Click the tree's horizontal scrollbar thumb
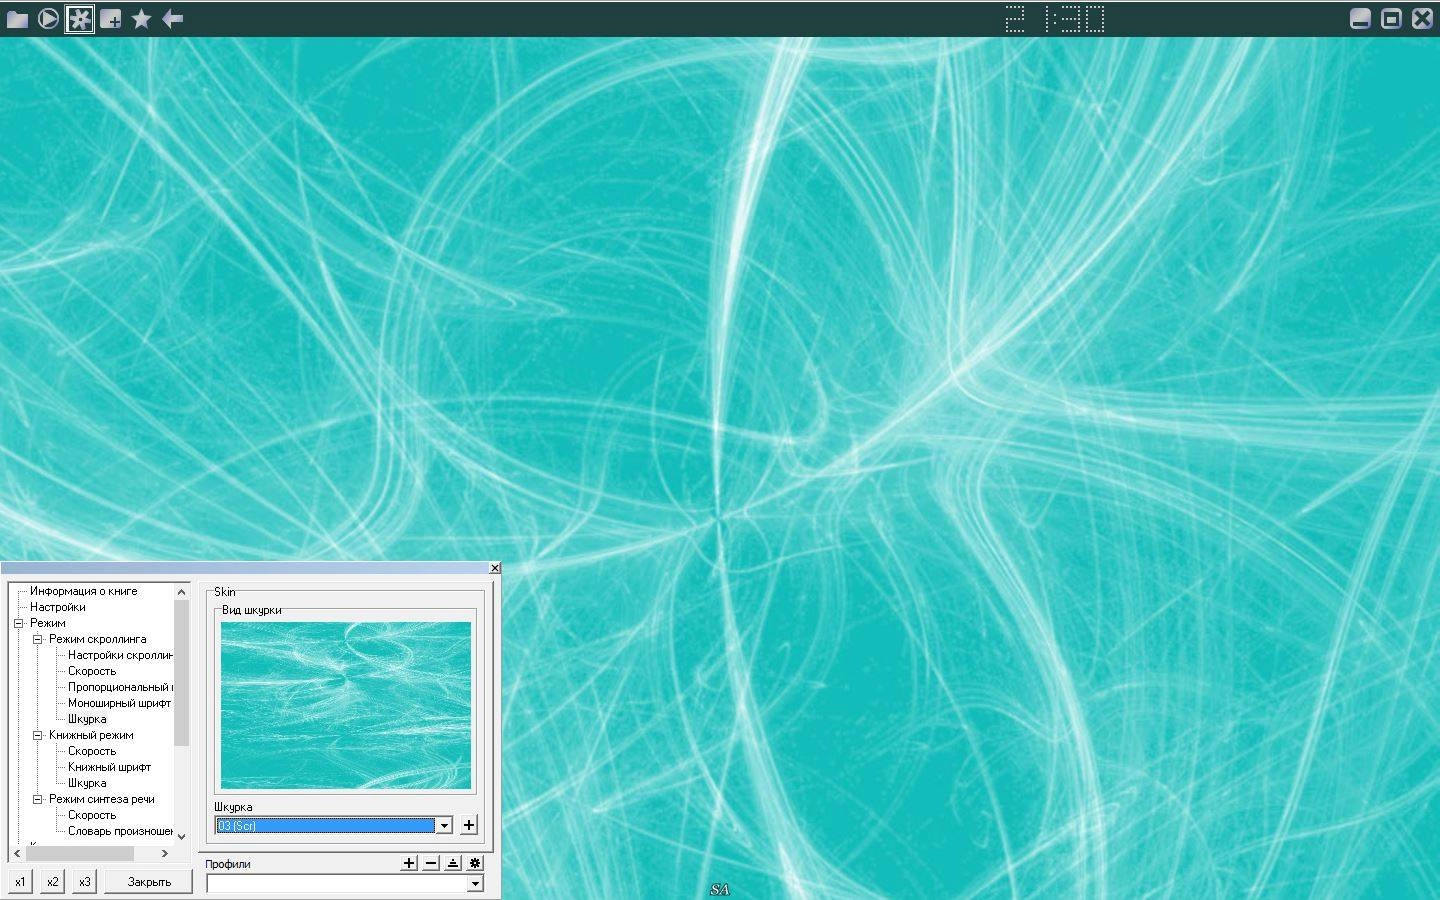 tap(80, 853)
